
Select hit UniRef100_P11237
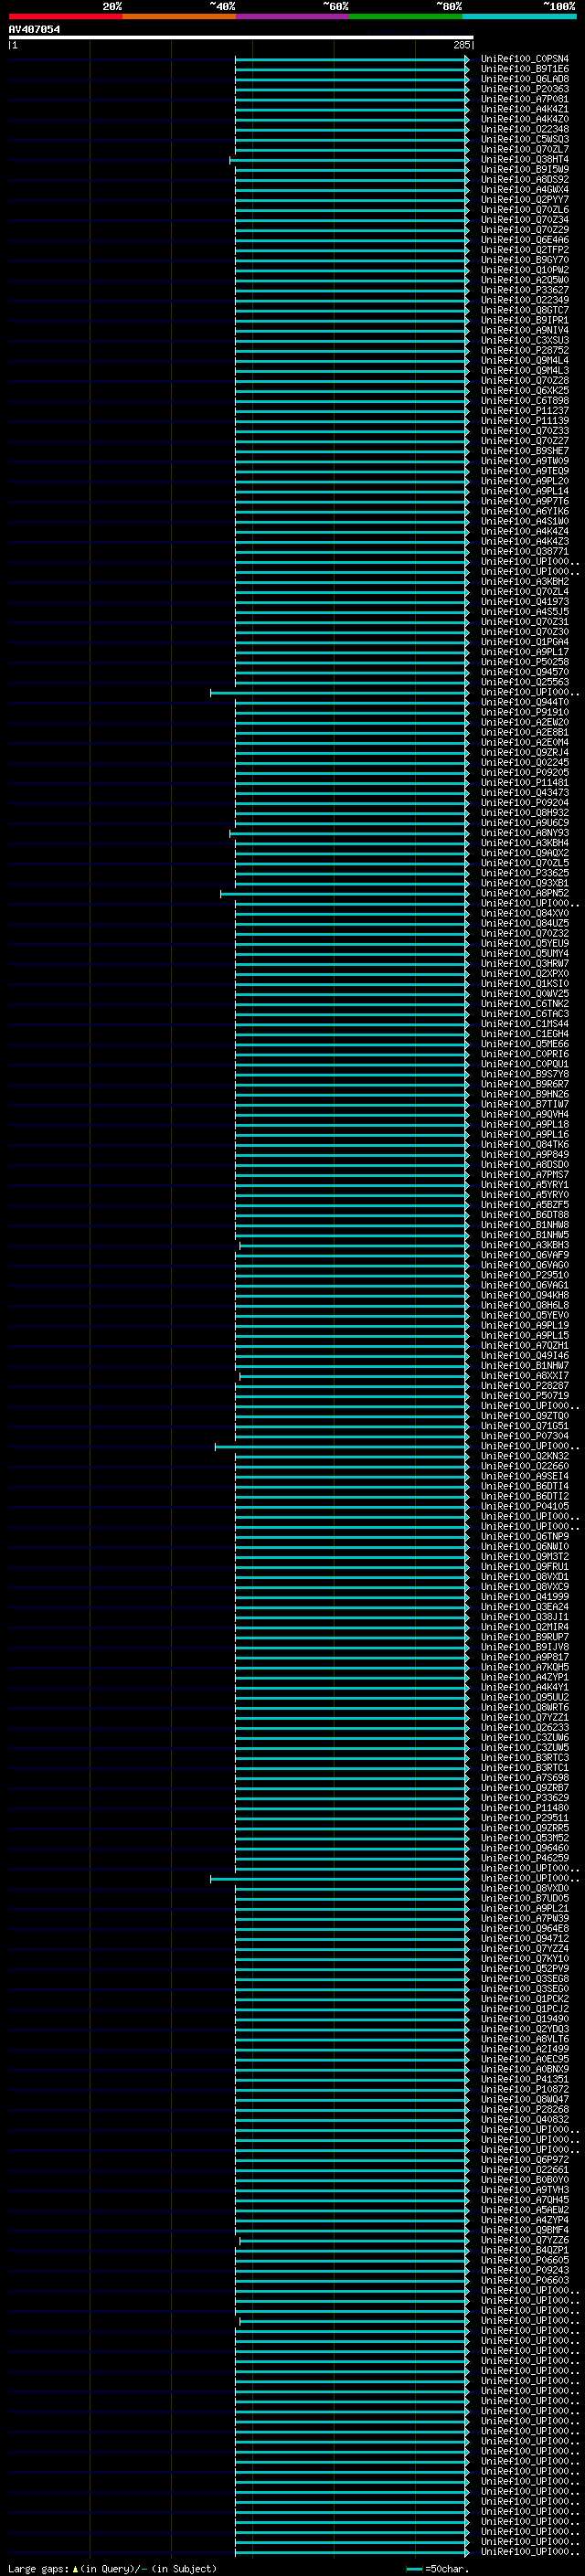pyautogui.click(x=525, y=411)
